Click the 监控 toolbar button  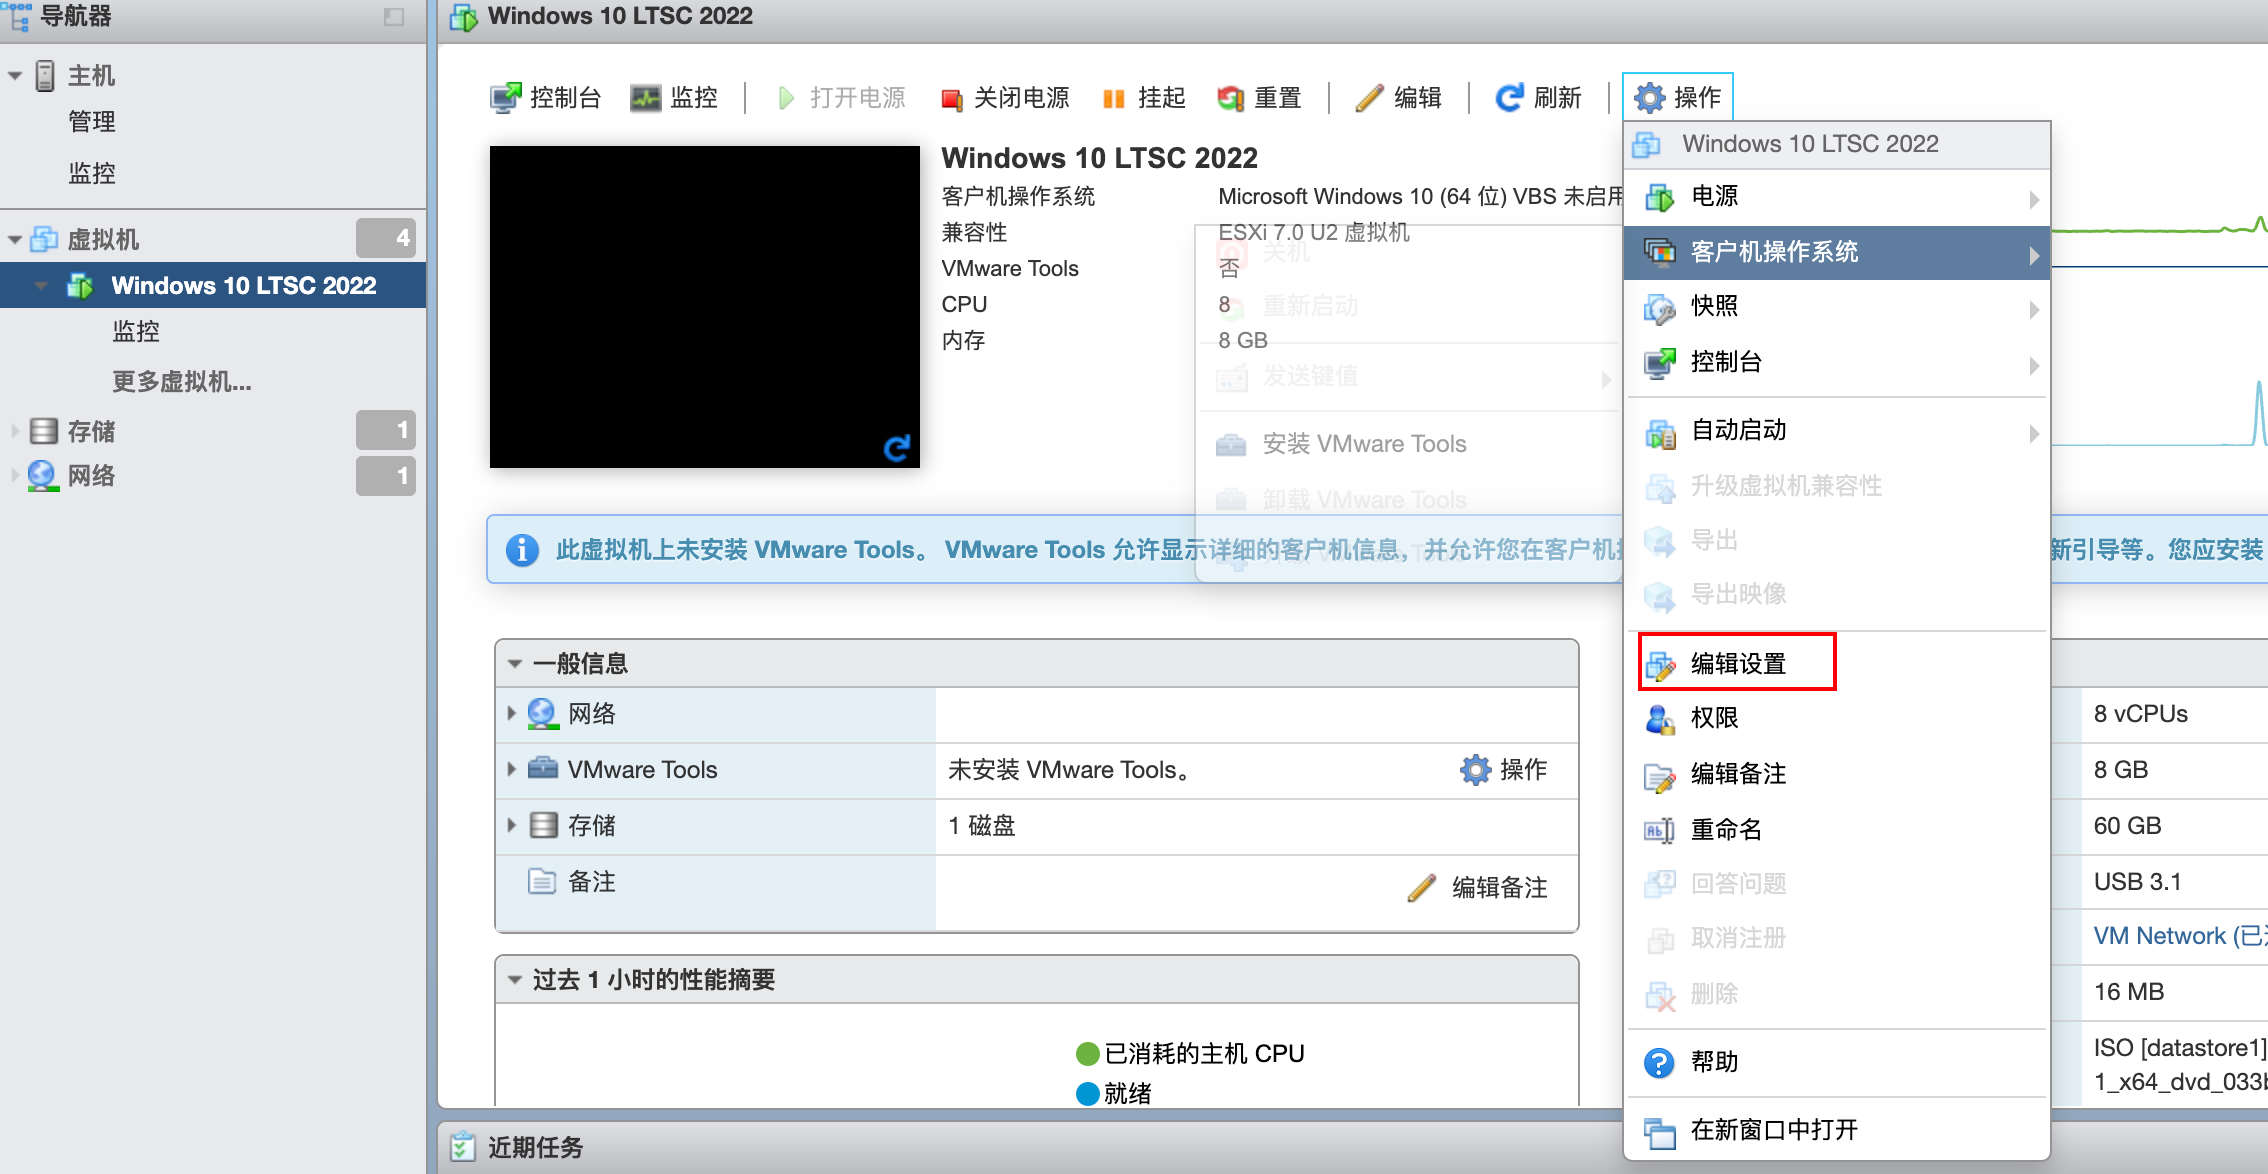674,97
